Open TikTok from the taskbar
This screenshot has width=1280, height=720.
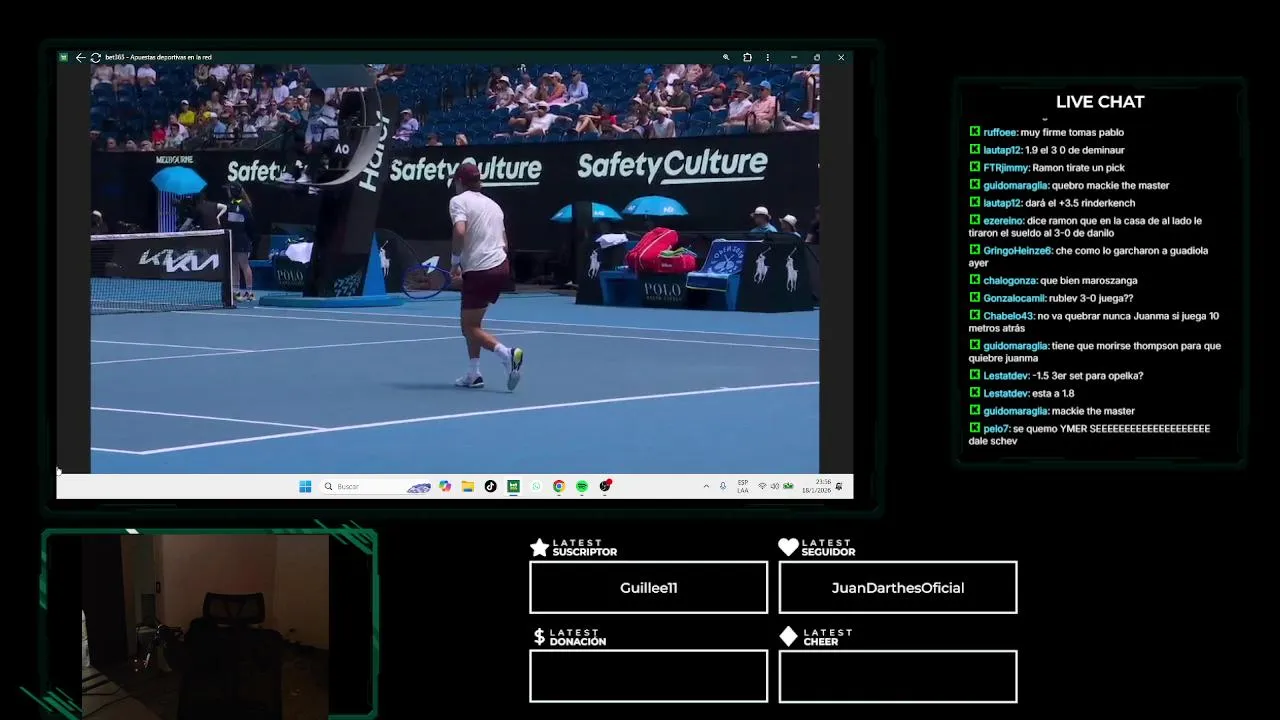tap(490, 487)
